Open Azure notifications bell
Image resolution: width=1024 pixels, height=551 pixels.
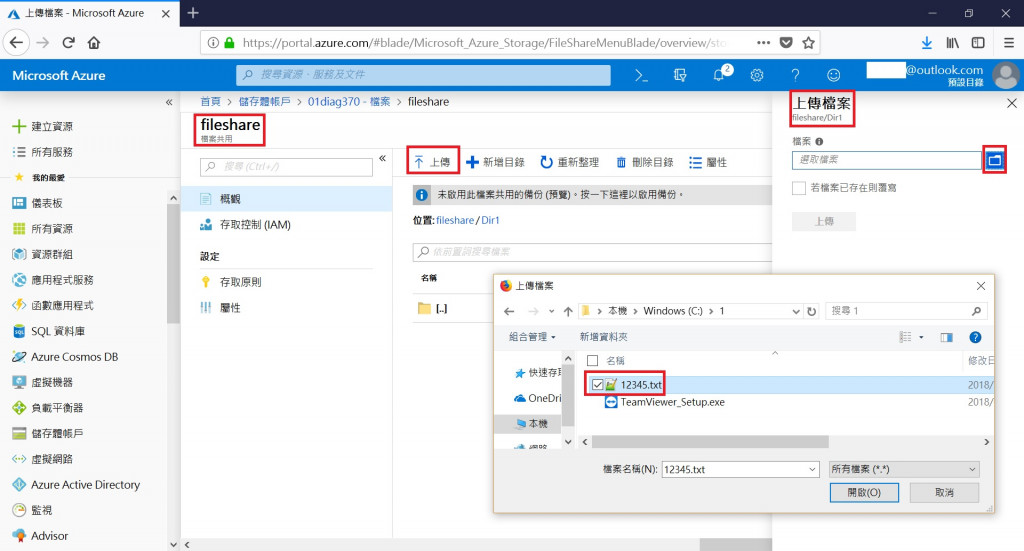point(719,75)
